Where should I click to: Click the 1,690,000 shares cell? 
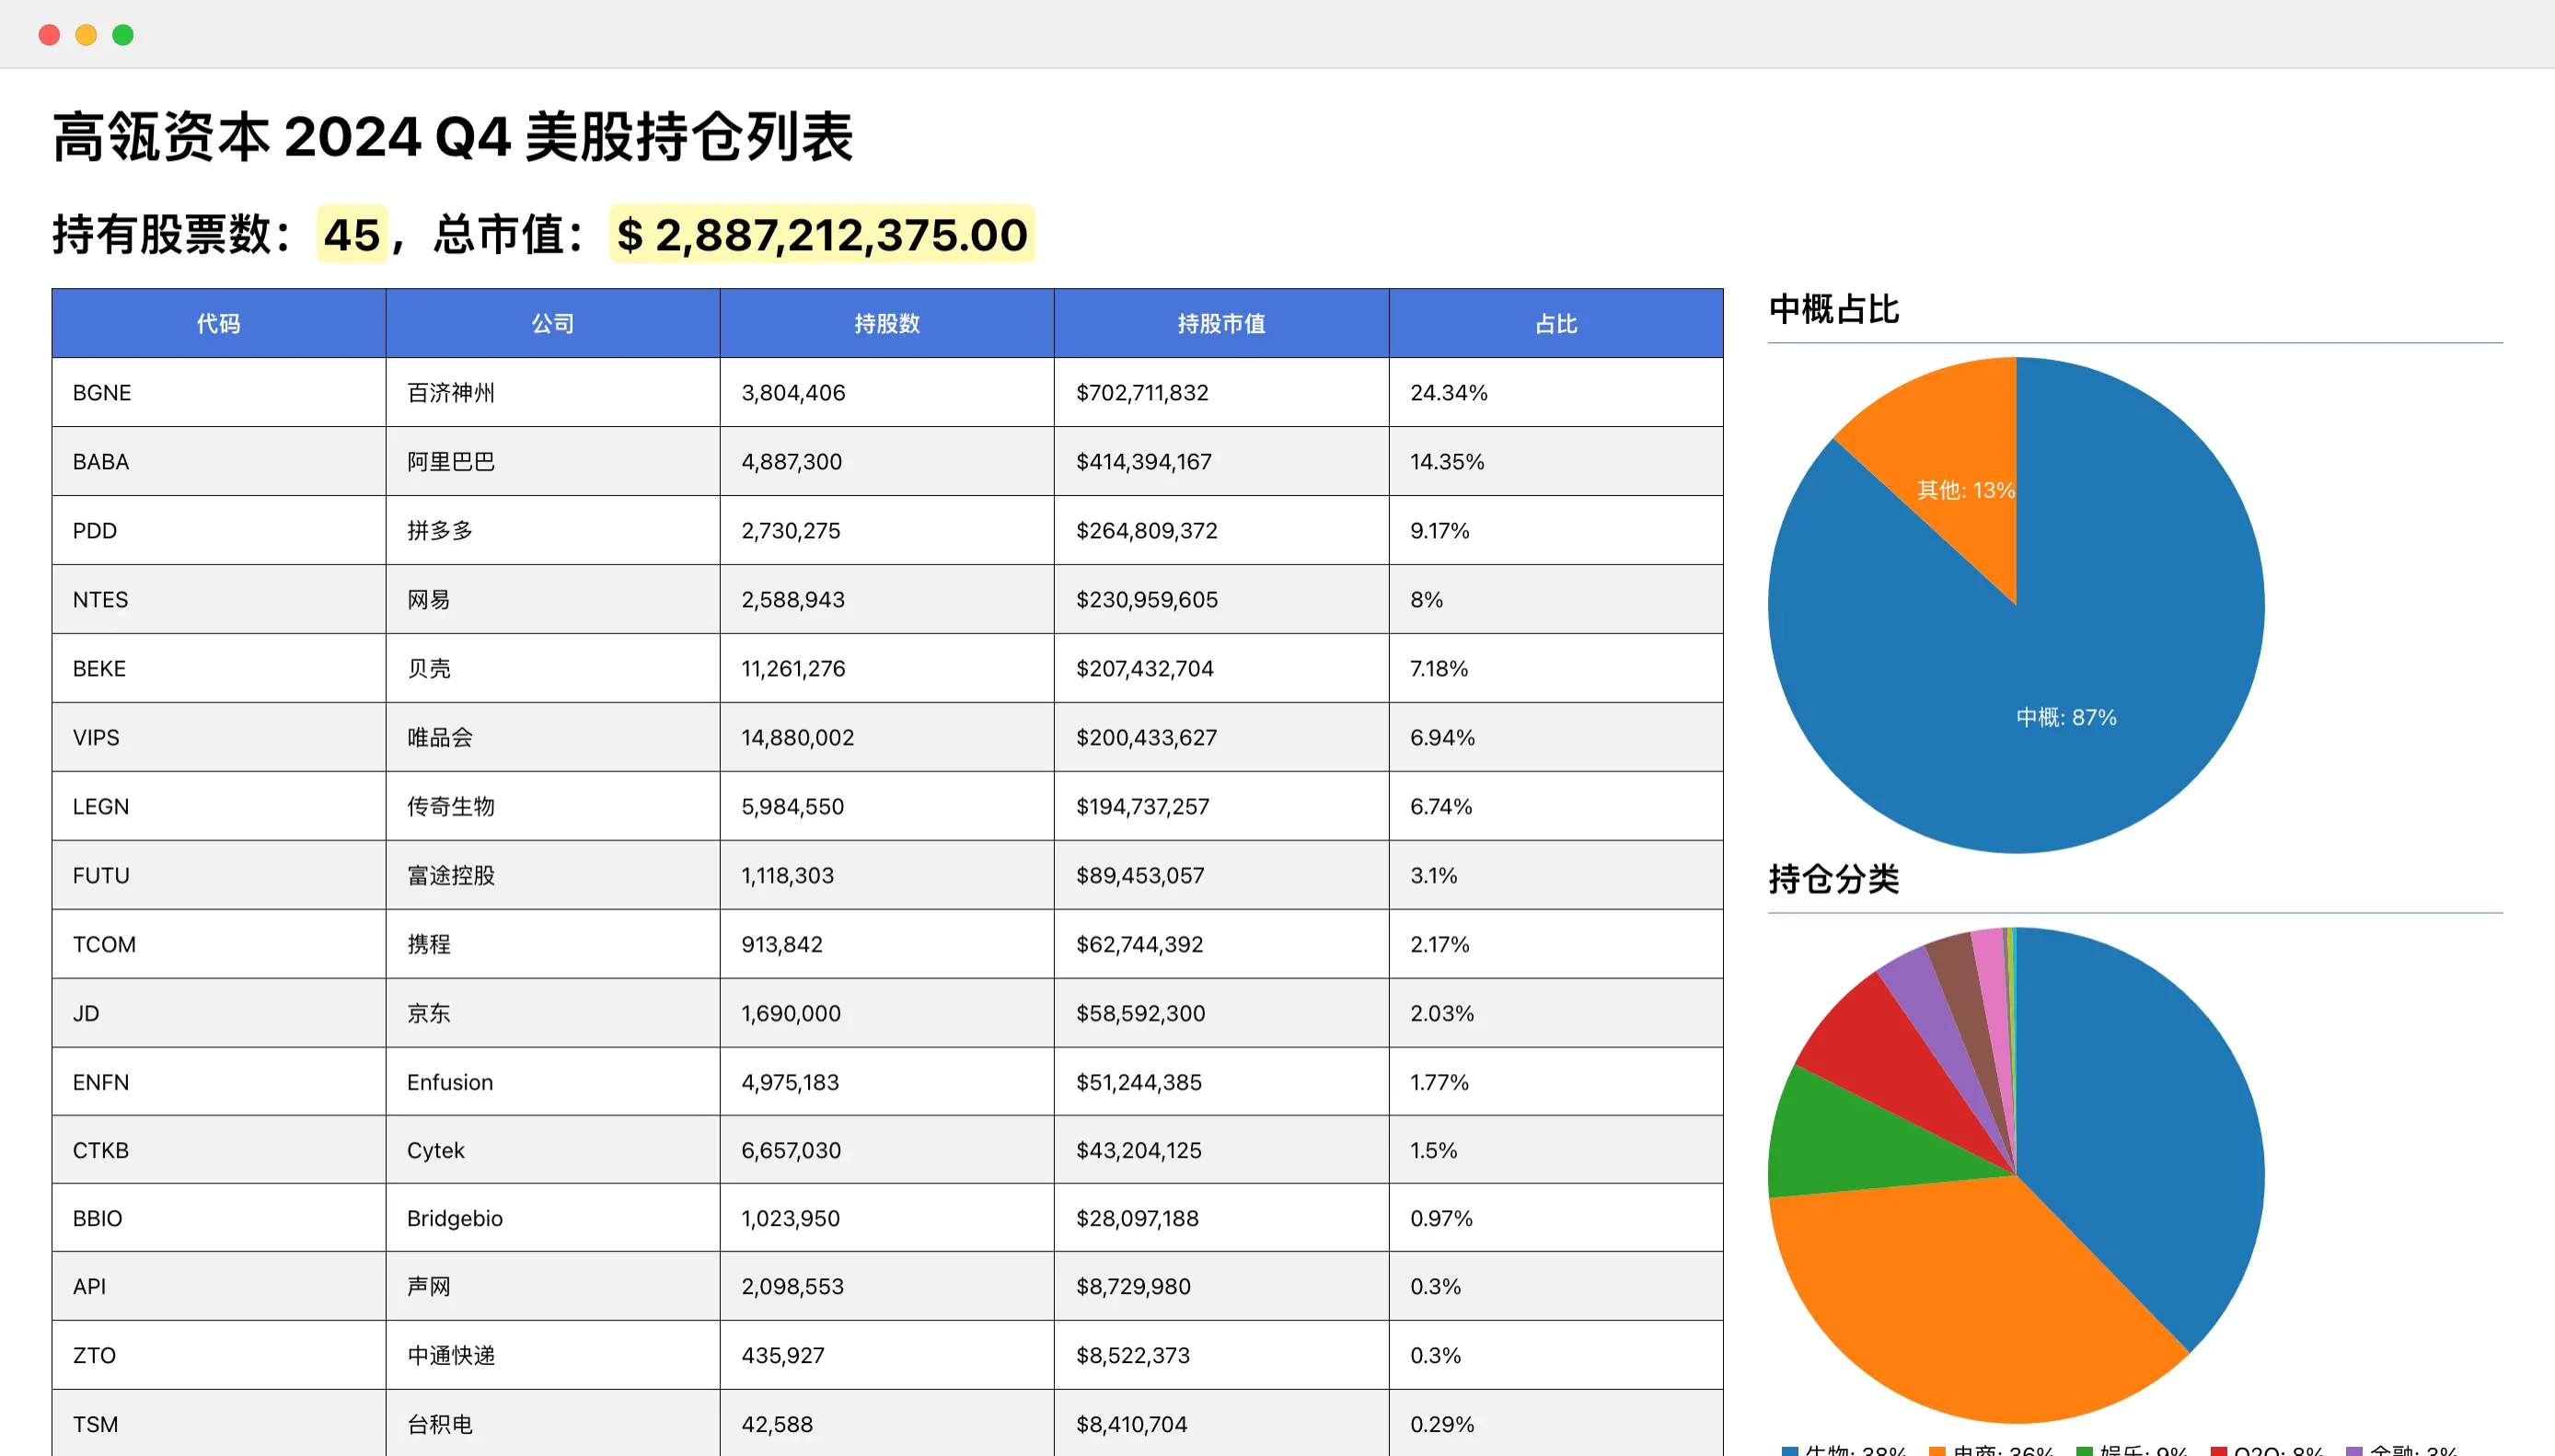click(887, 1013)
